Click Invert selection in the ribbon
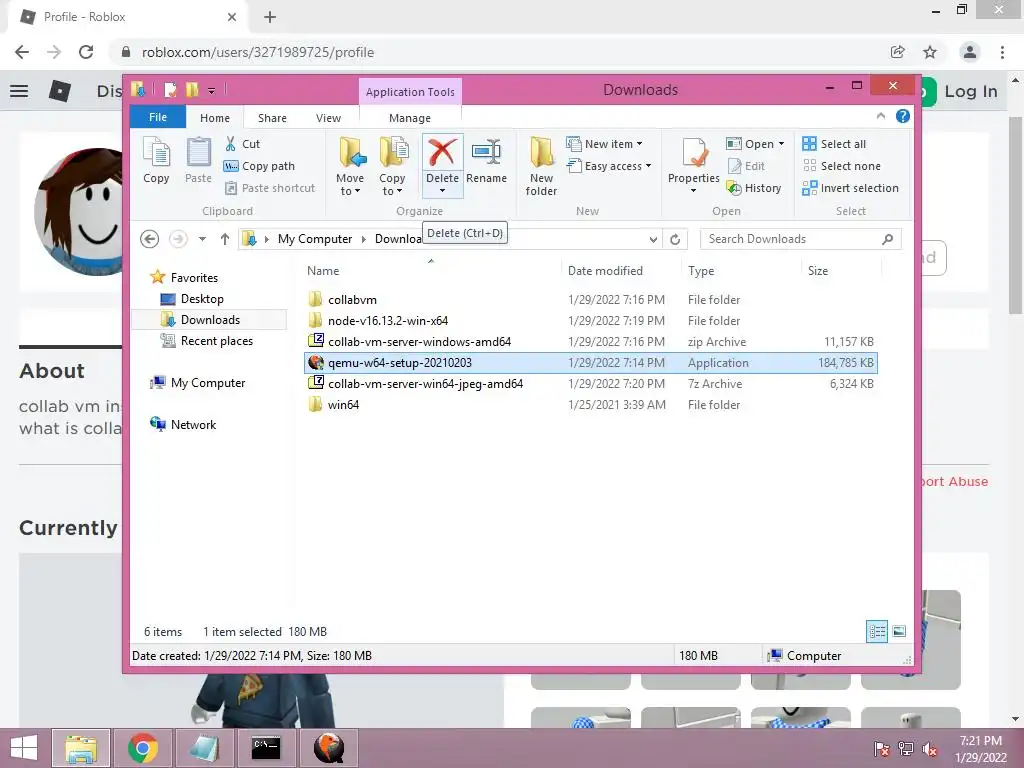The width and height of the screenshot is (1024, 768). [x=850, y=188]
